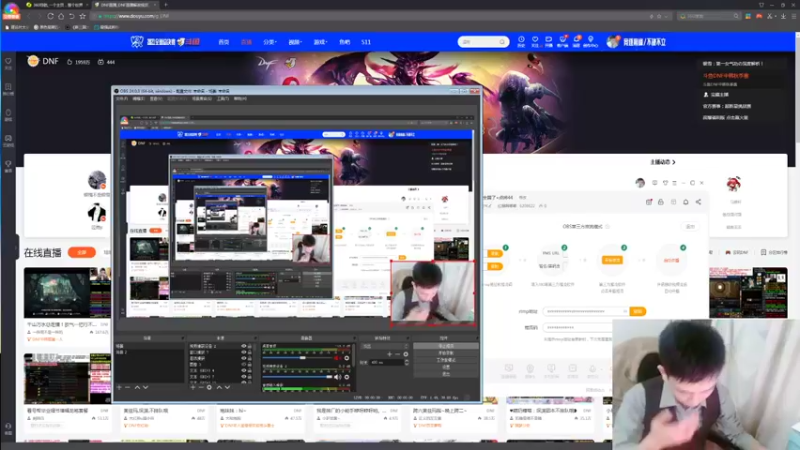Expand the Scenes dock header menu arrow
This screenshot has height=450, width=800.
point(182,338)
